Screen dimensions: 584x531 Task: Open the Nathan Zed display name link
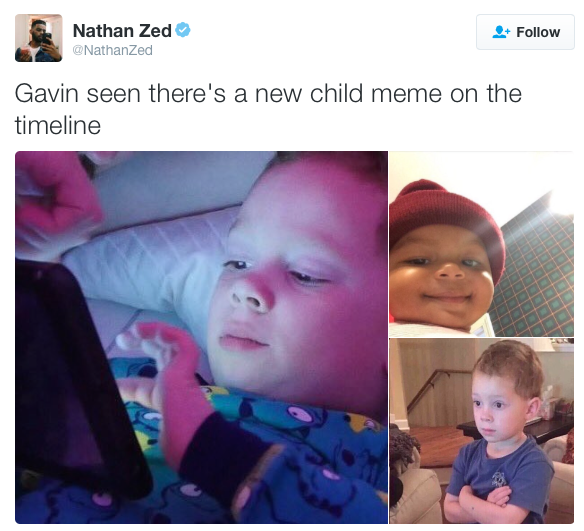click(x=122, y=31)
